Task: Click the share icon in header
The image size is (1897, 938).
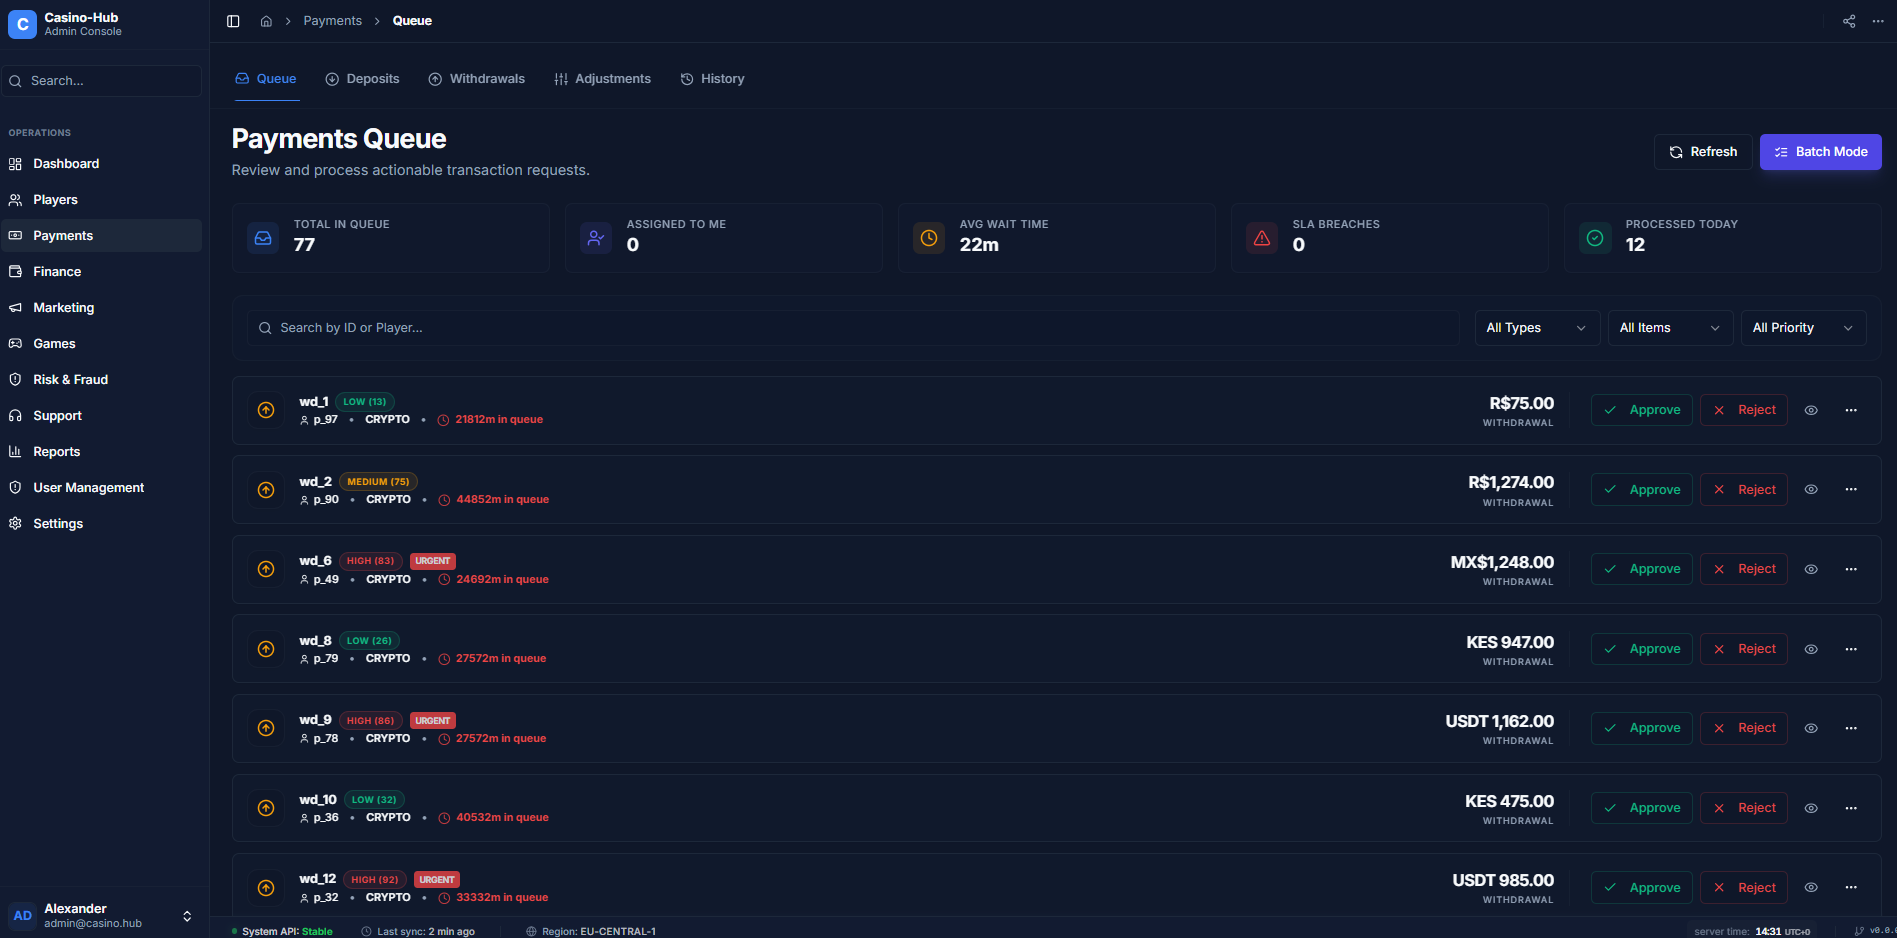Action: click(1849, 21)
